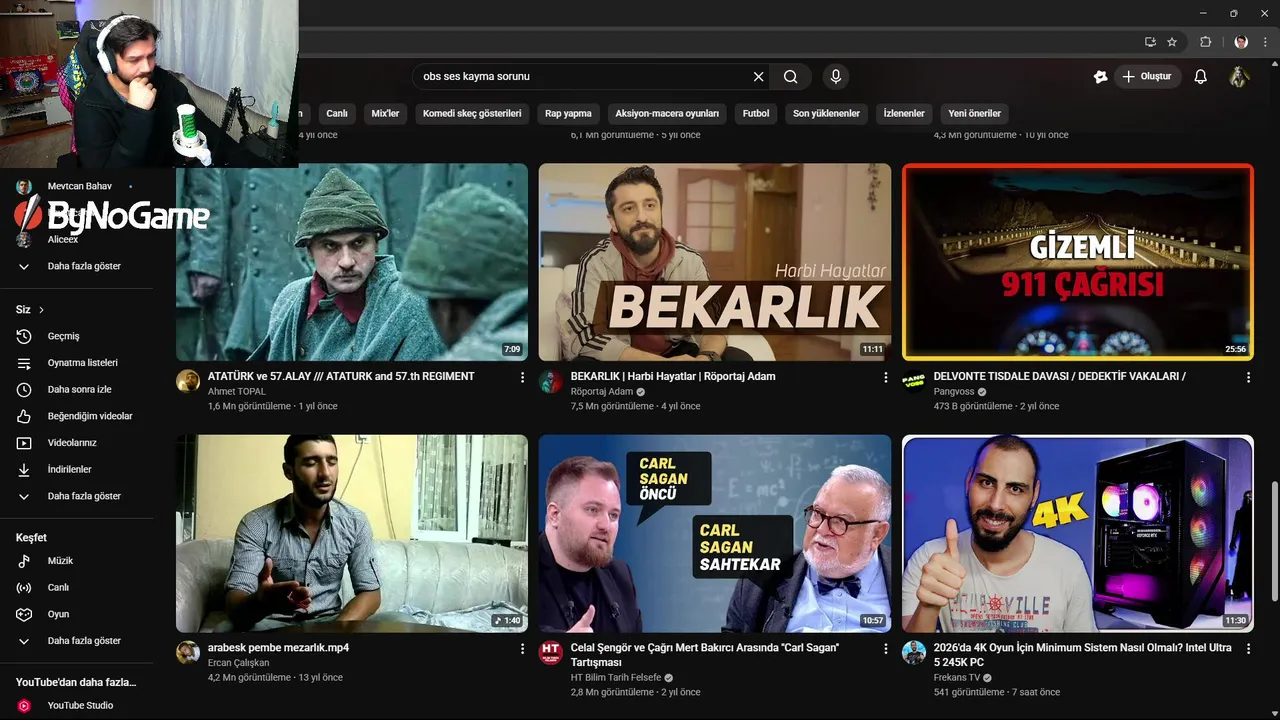Viewport: 1280px width, 720px height.
Task: Open the Ercan Çalışkan channel avatar
Action: (x=188, y=652)
